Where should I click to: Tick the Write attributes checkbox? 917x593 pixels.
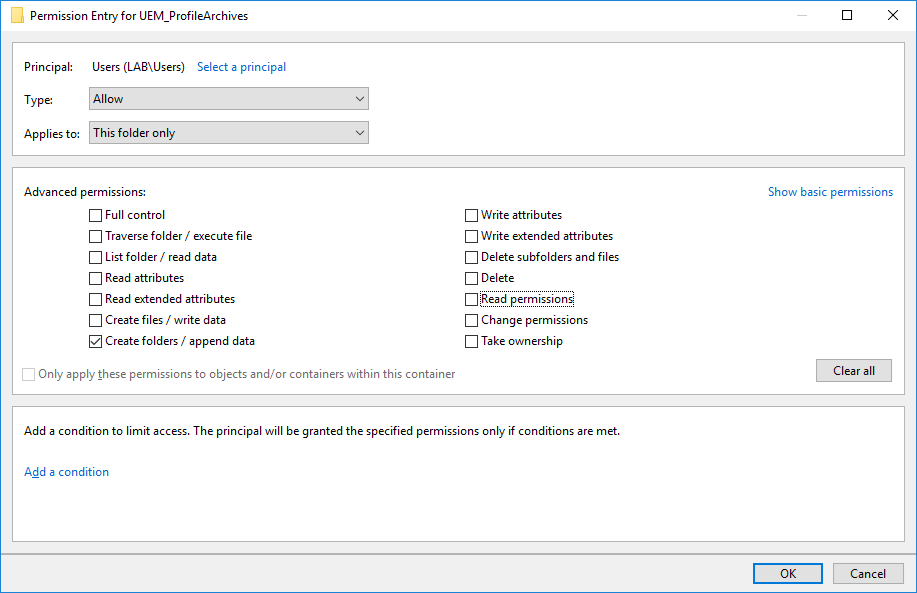(x=472, y=215)
